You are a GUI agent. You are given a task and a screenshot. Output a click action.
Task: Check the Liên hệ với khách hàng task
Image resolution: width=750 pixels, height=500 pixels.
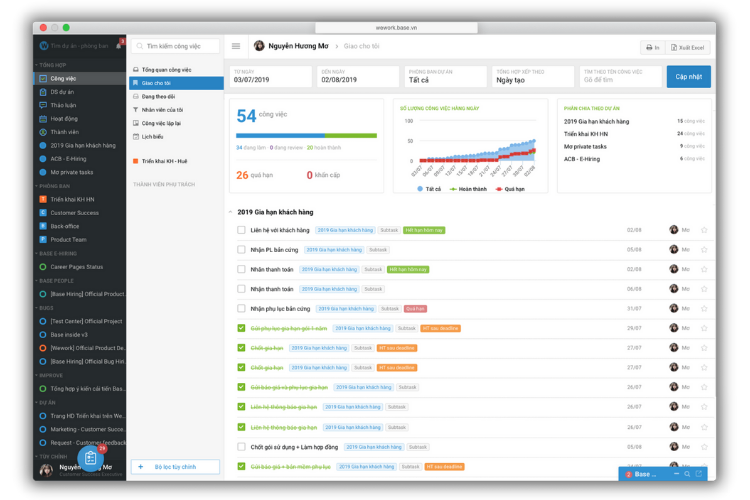tap(241, 230)
